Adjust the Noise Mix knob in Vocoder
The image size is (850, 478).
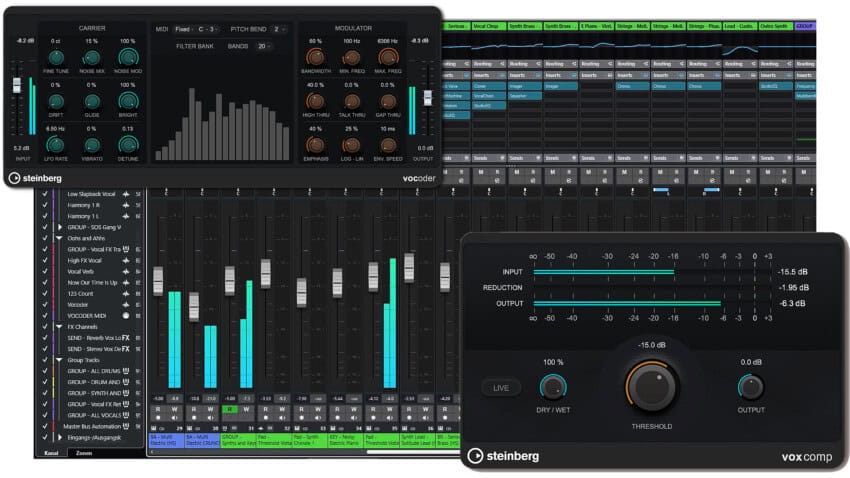[x=92, y=57]
